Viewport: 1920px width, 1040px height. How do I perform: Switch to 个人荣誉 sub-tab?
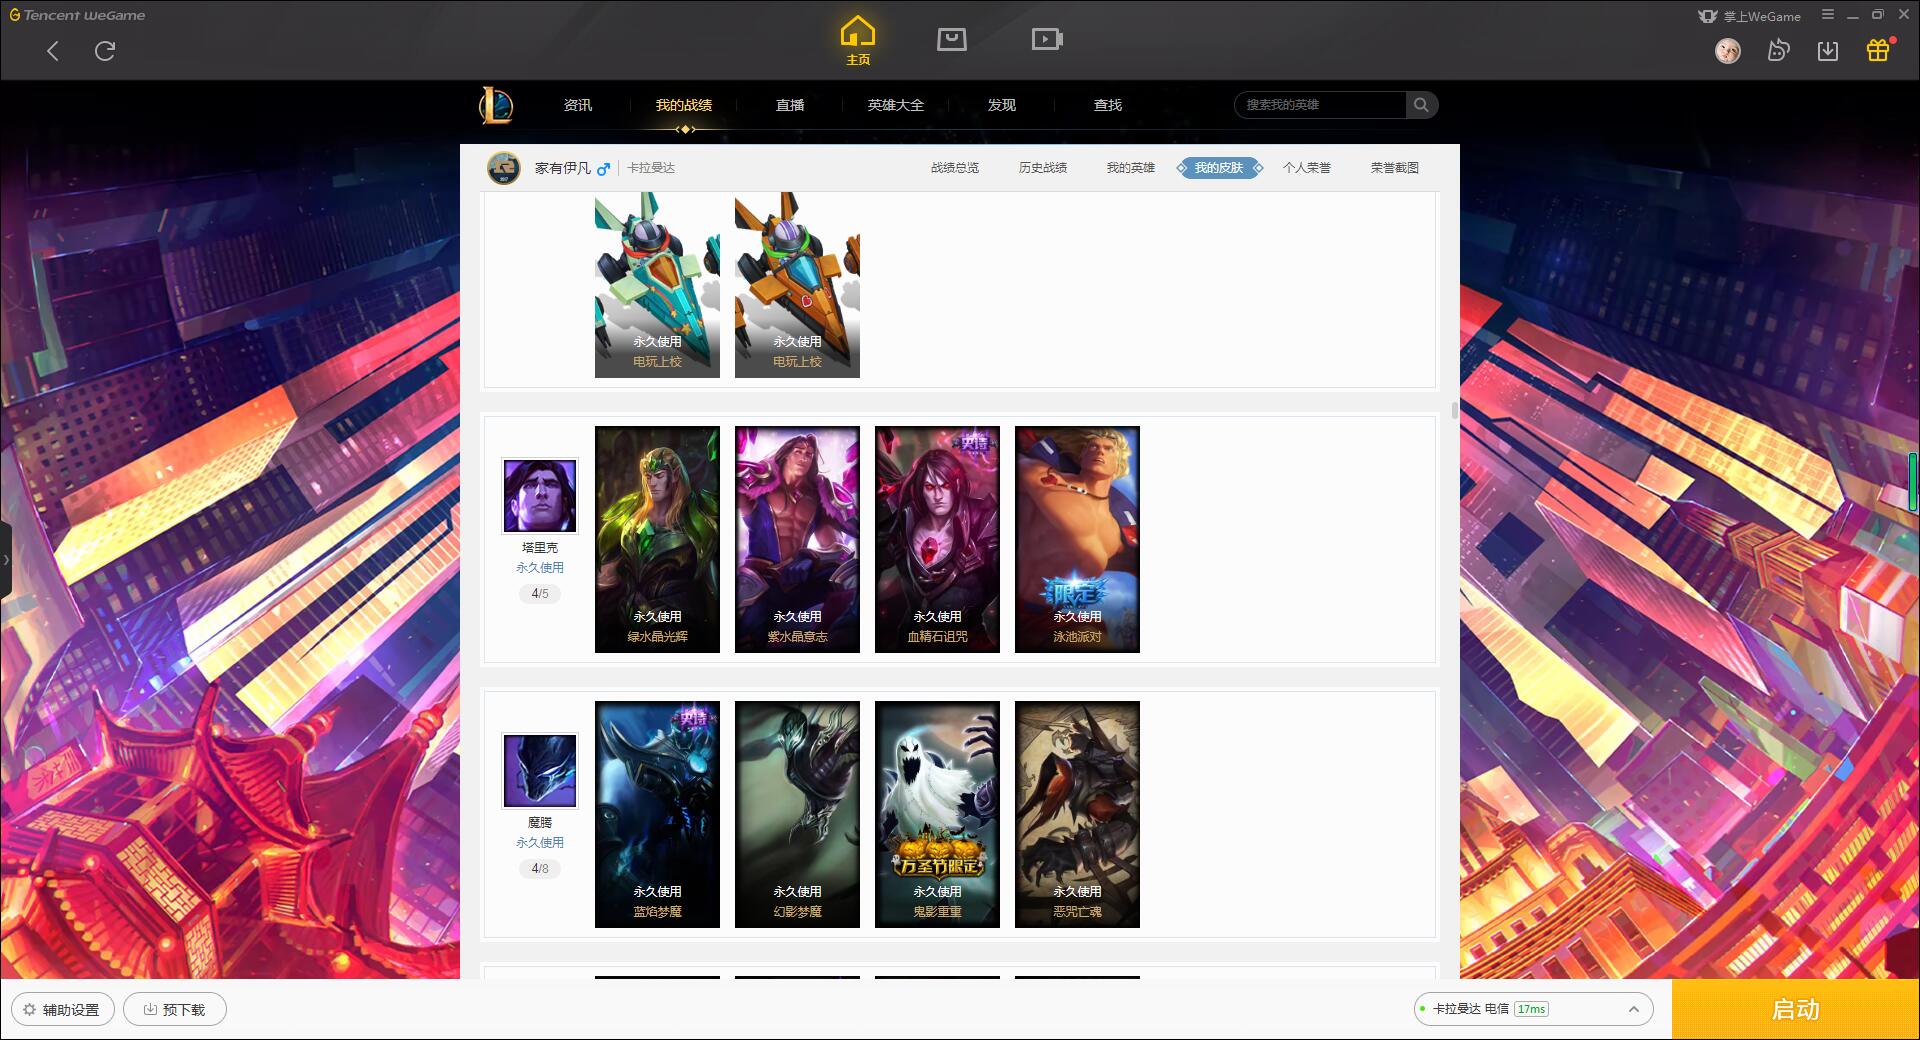click(x=1307, y=168)
